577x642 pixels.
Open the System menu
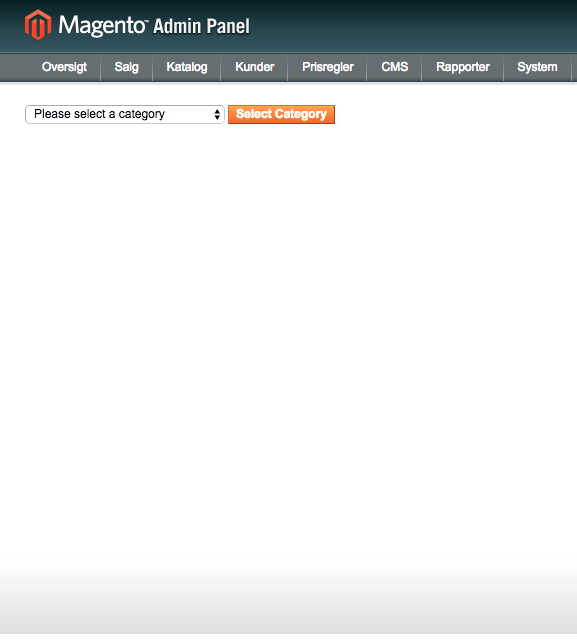(x=537, y=67)
